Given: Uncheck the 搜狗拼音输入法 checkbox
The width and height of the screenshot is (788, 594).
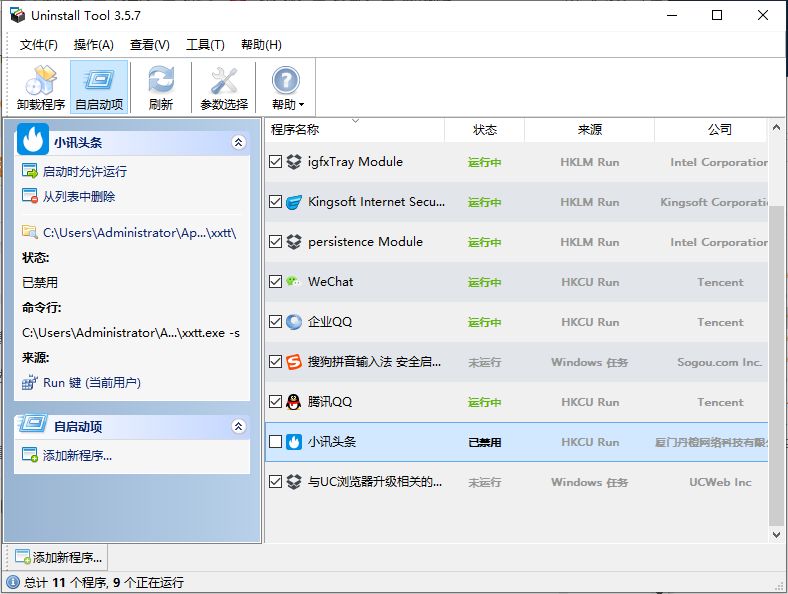Looking at the screenshot, I should [x=275, y=362].
